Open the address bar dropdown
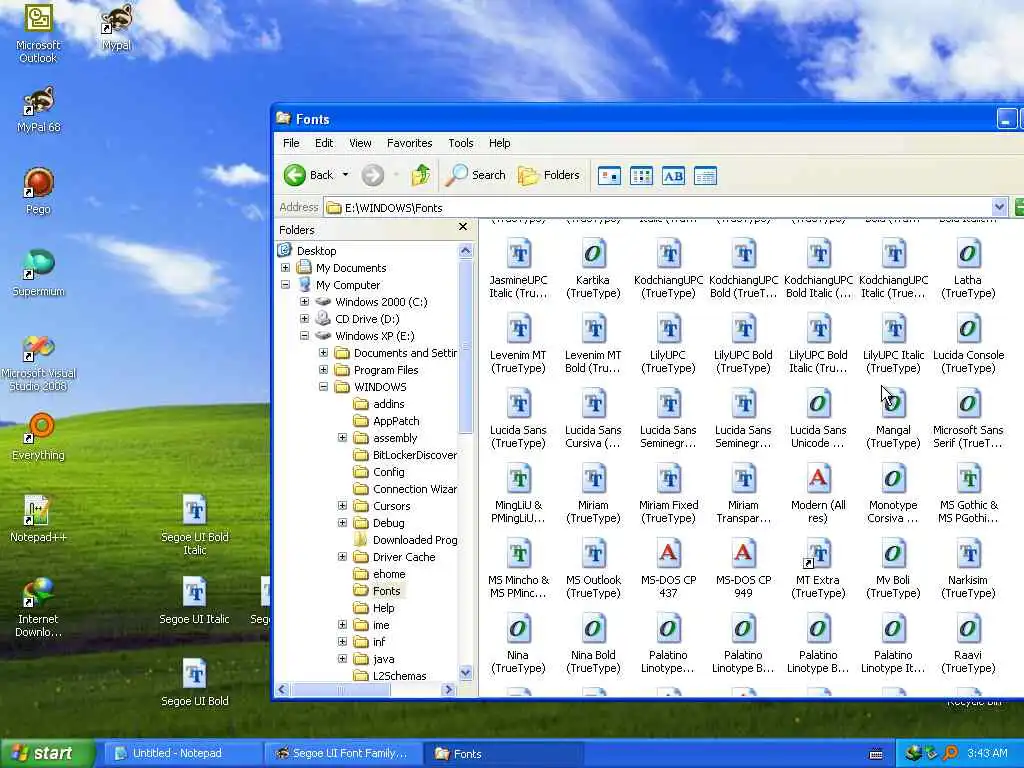Screen dimensions: 1024x768 point(999,208)
